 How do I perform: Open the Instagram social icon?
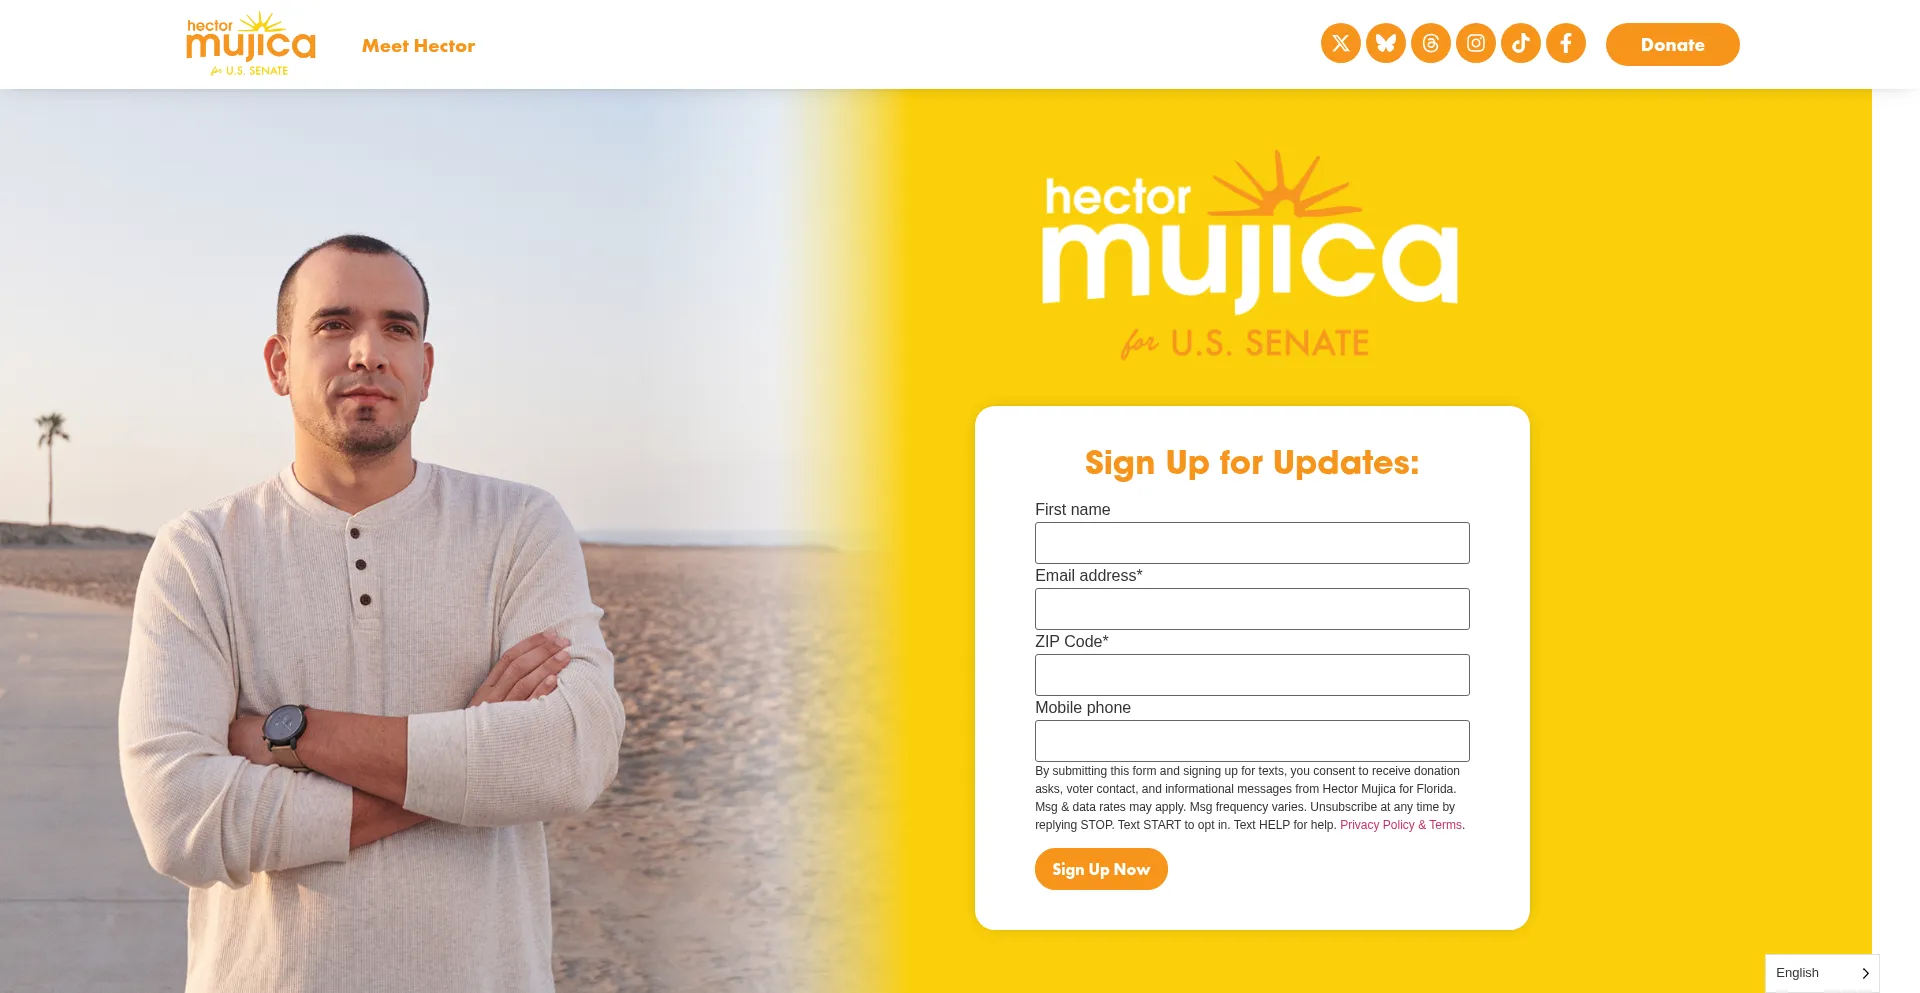(x=1475, y=43)
